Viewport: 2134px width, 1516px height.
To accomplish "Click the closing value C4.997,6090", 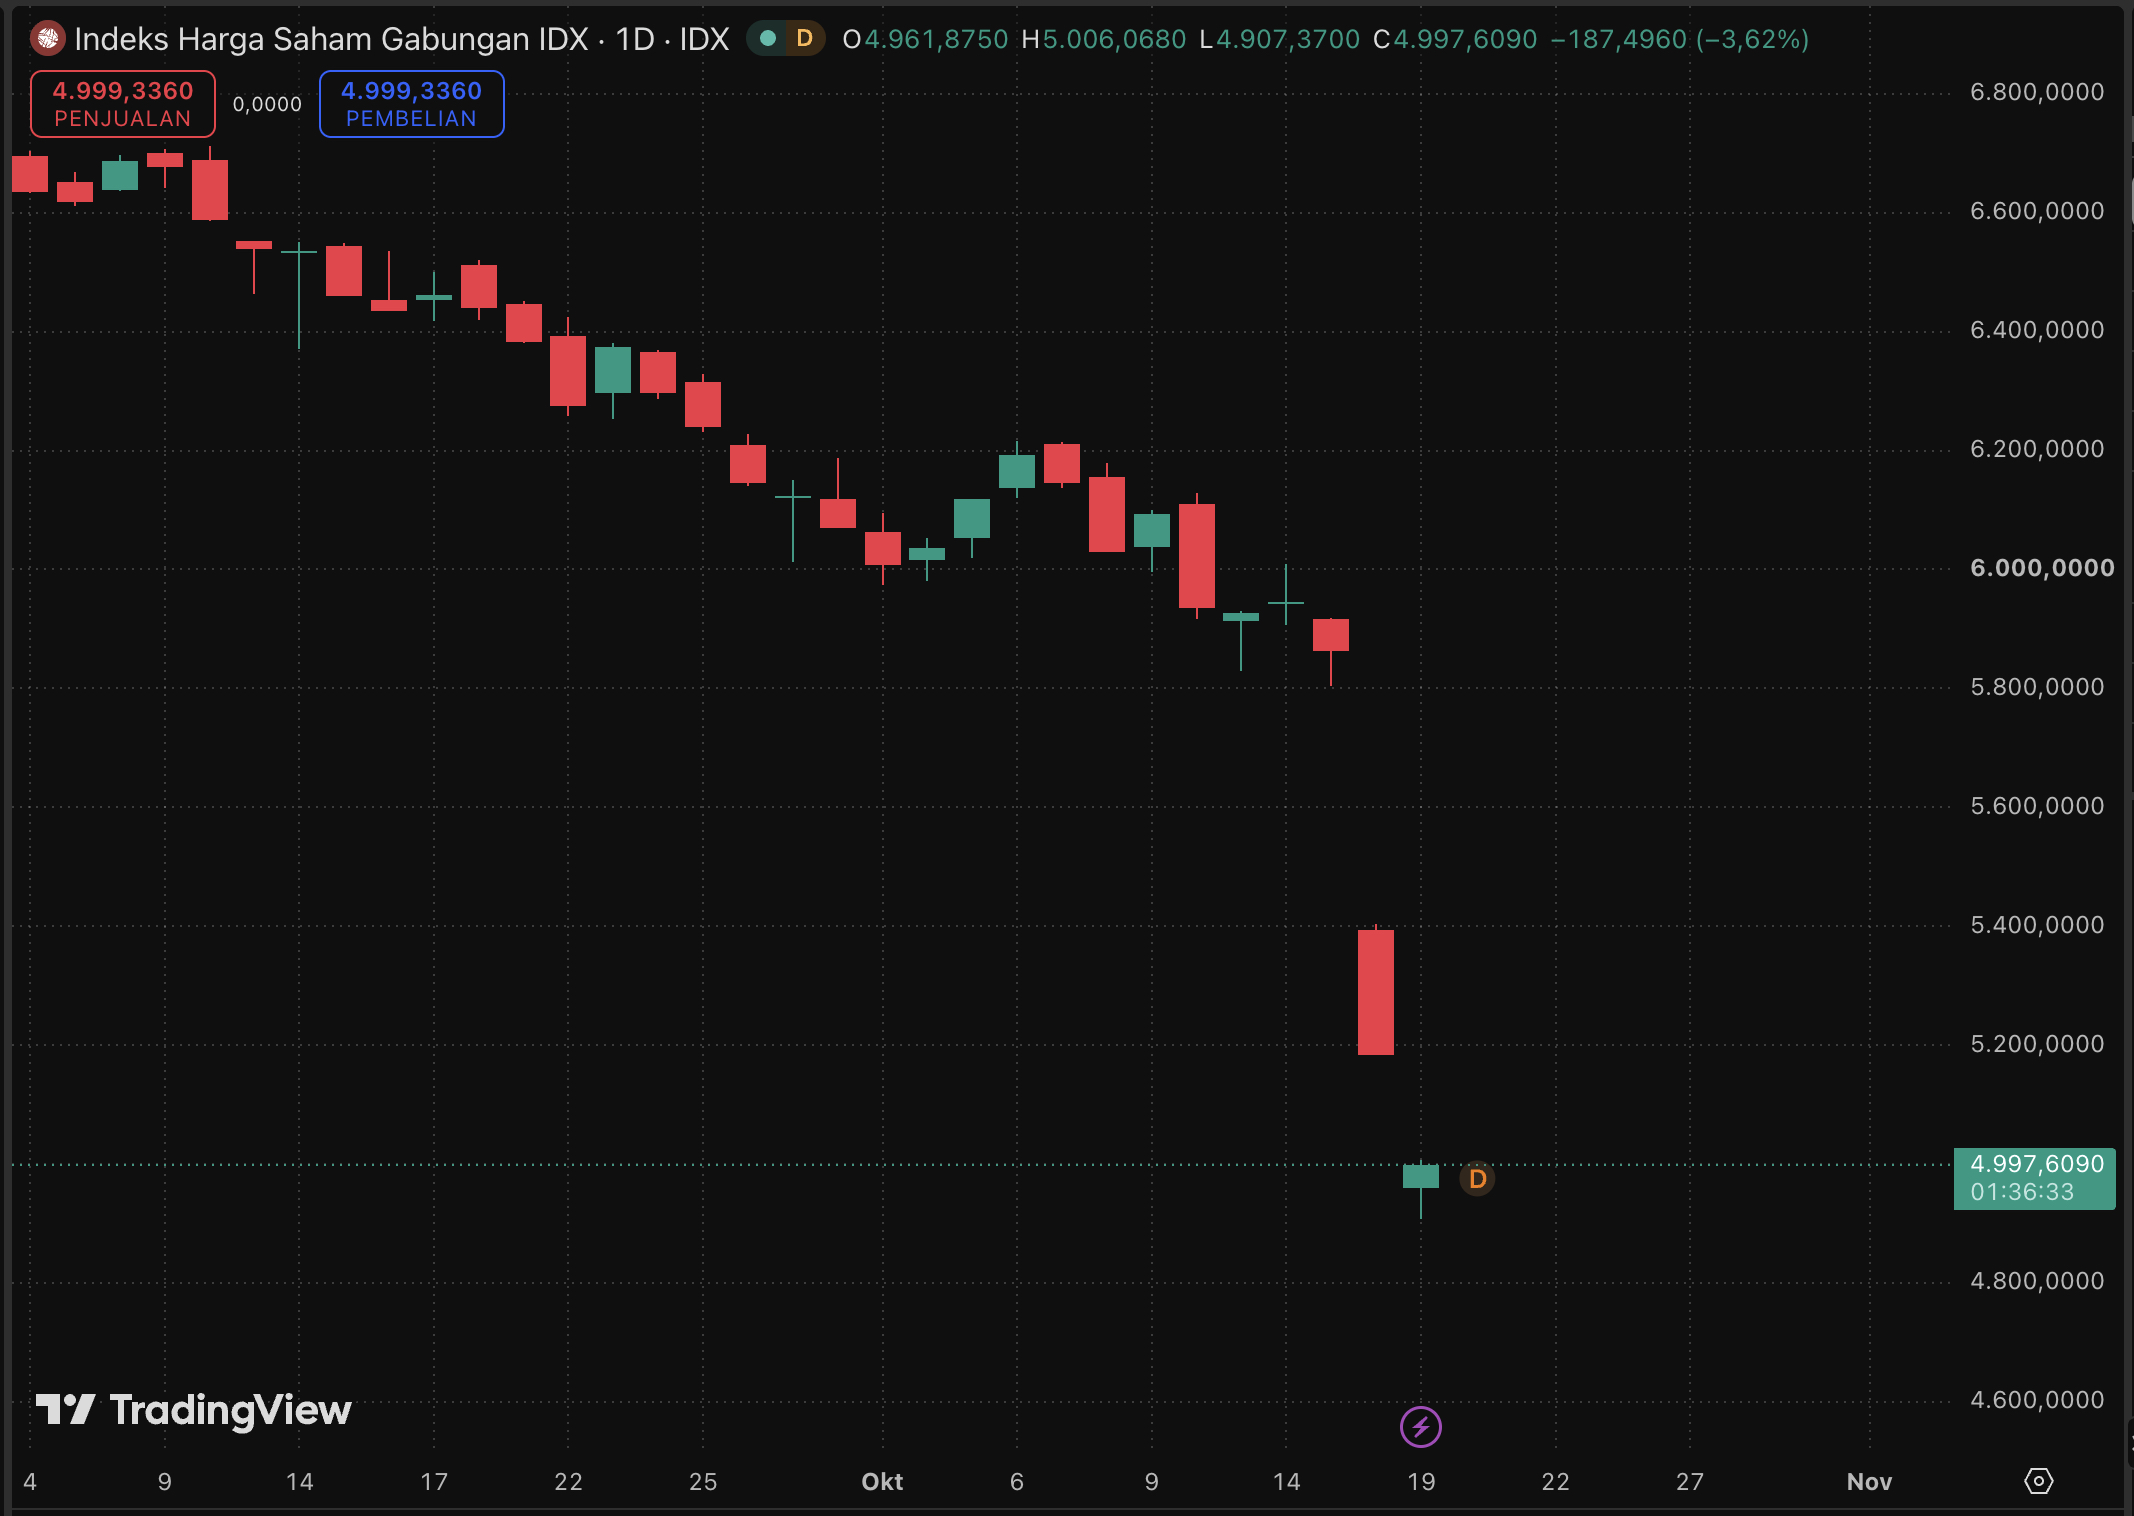I will 1455,39.
